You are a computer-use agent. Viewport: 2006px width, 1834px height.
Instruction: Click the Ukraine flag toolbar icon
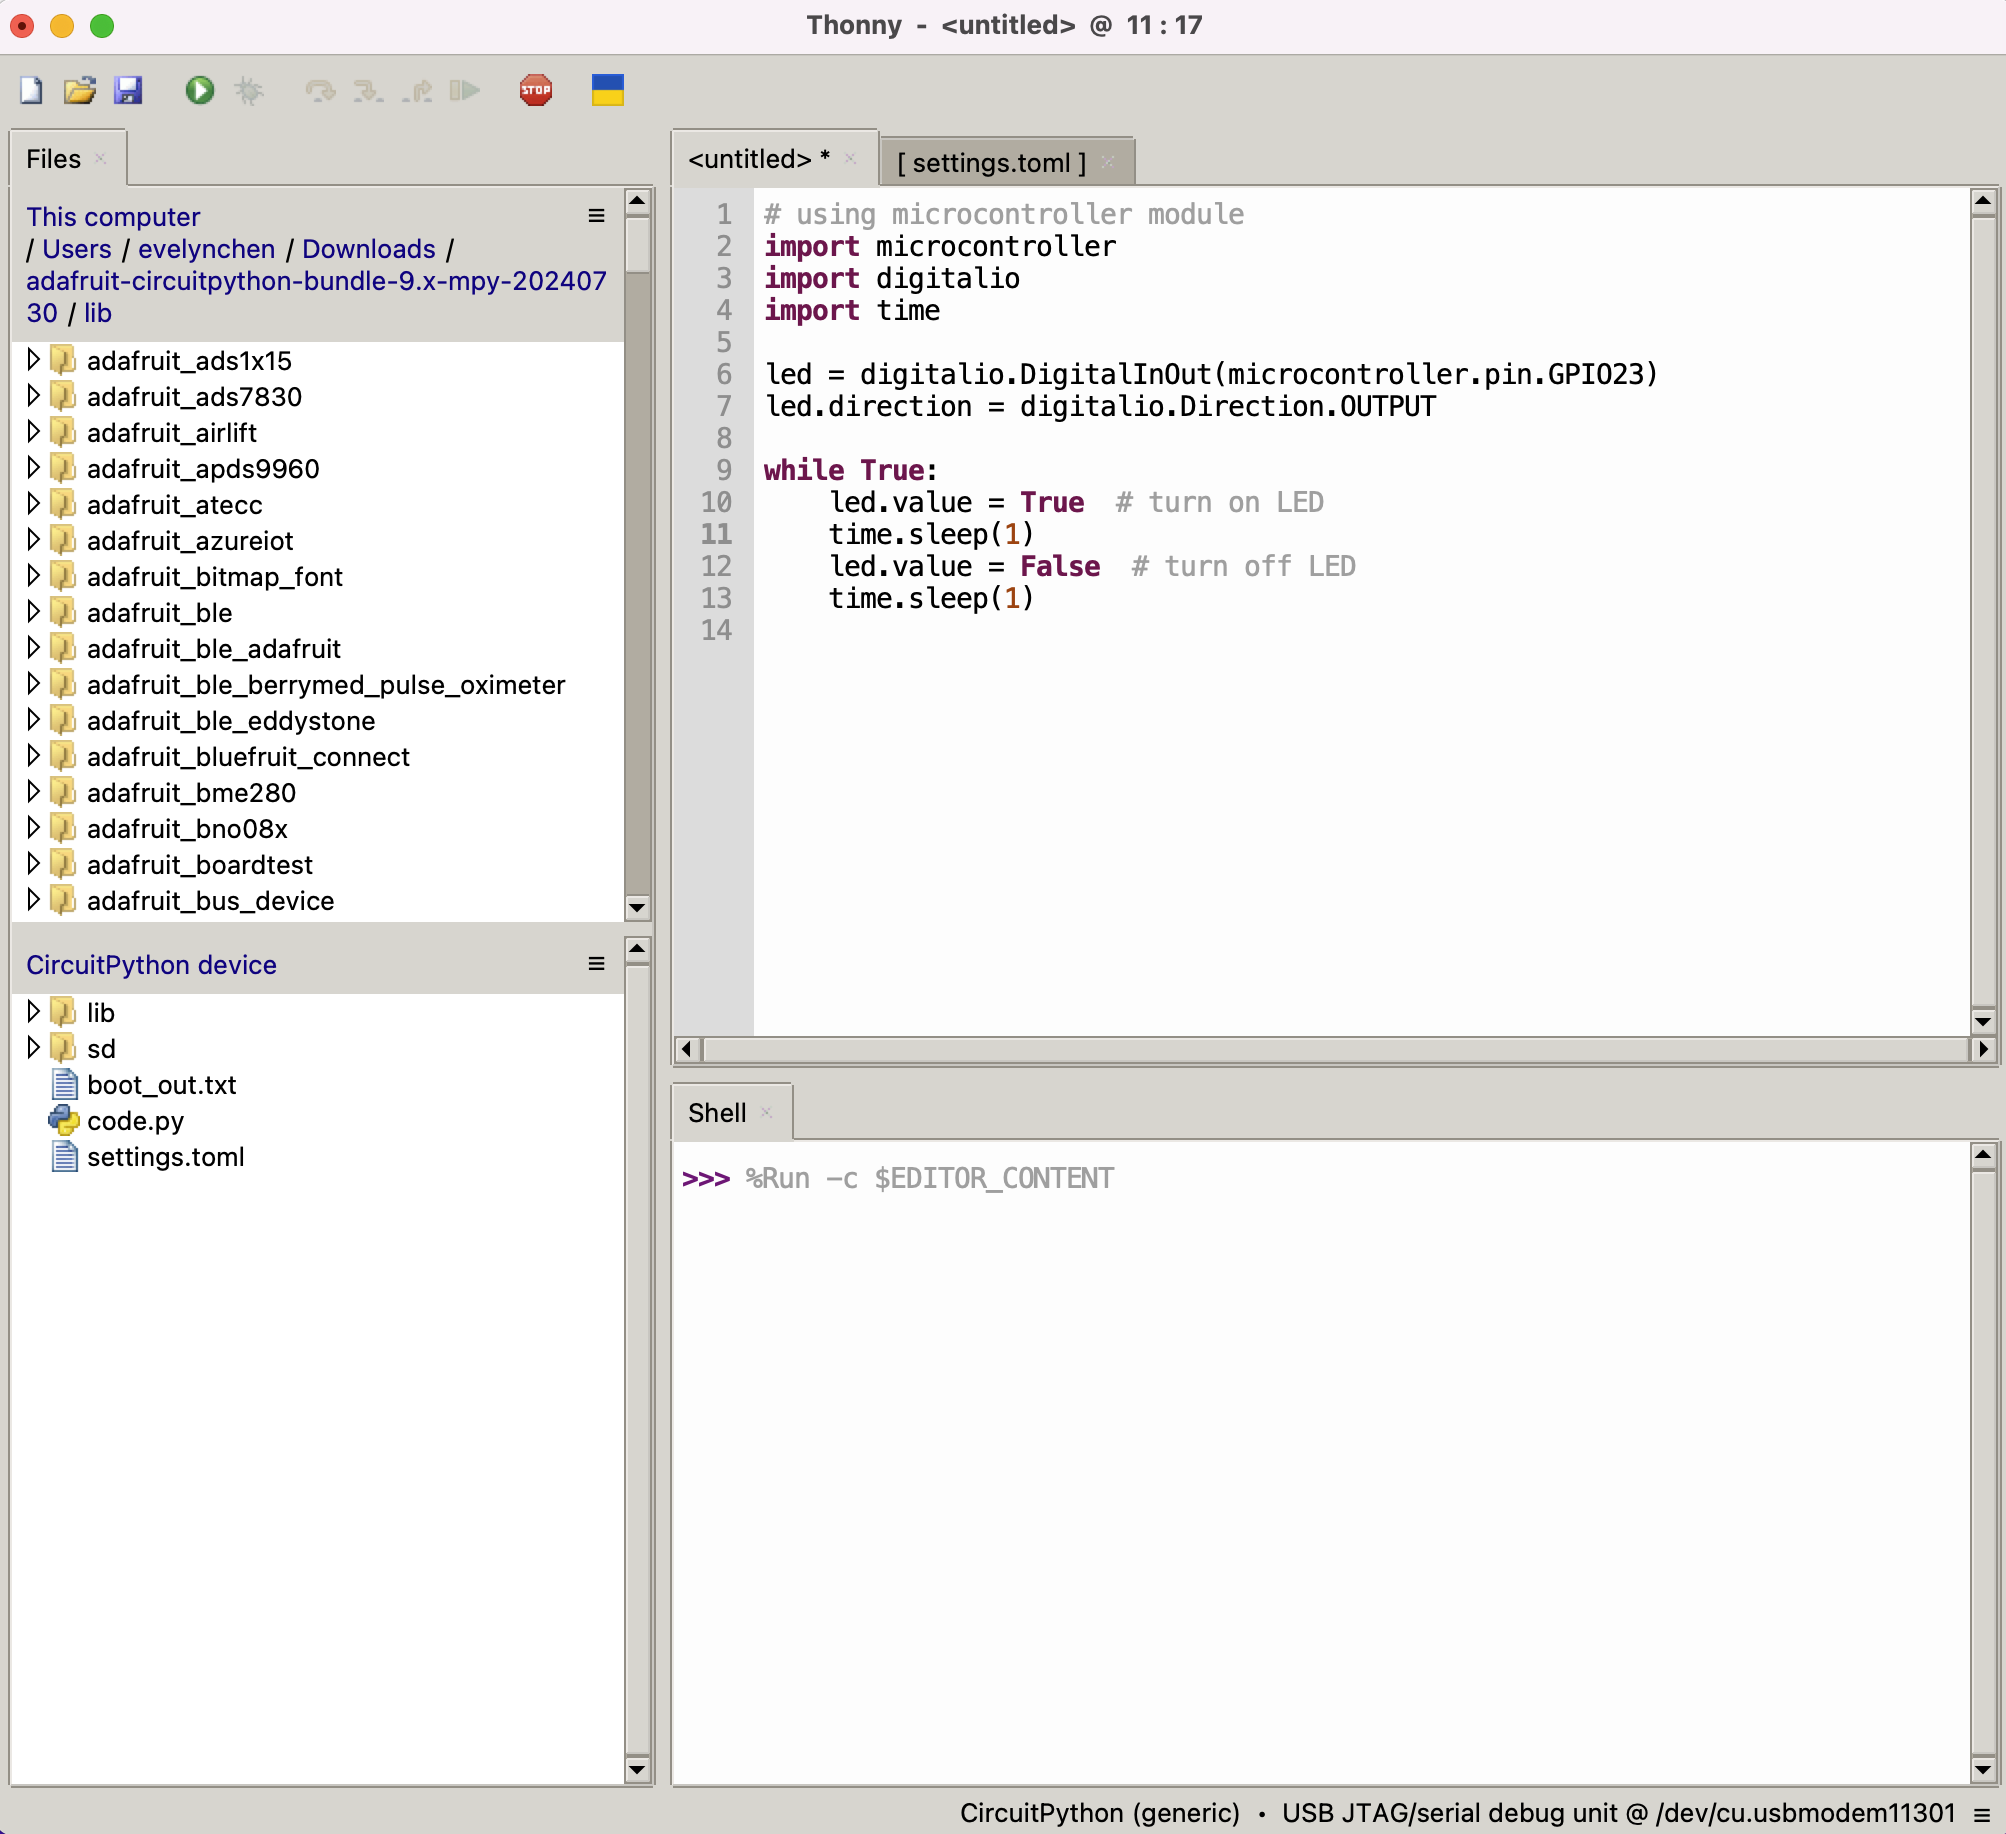click(x=608, y=90)
